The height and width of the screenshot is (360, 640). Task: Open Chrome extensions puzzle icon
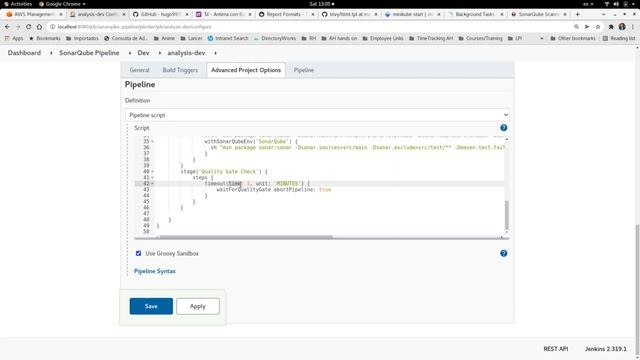click(611, 27)
